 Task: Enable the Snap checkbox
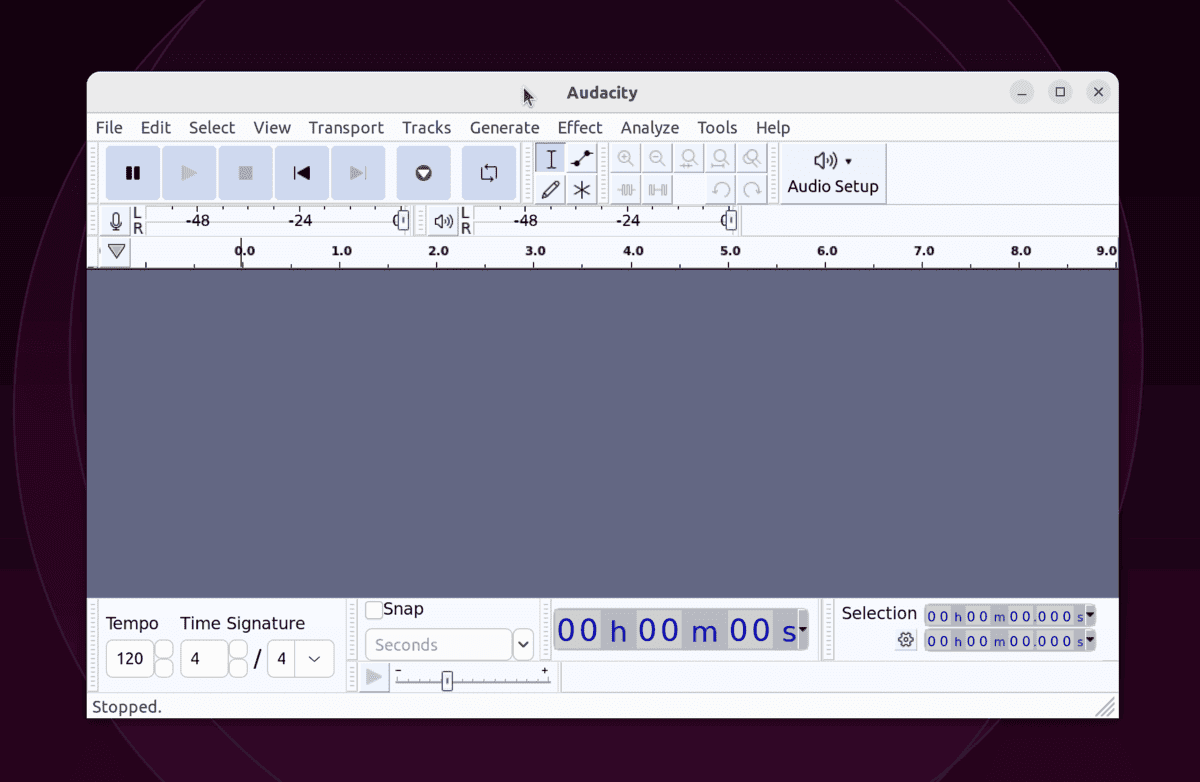[374, 610]
